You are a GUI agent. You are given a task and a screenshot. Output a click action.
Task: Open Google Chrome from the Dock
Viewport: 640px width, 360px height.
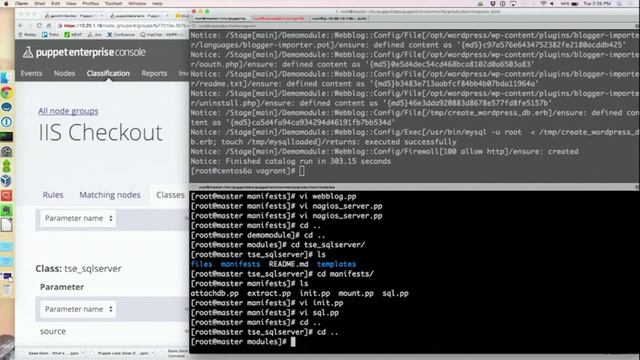point(6,93)
